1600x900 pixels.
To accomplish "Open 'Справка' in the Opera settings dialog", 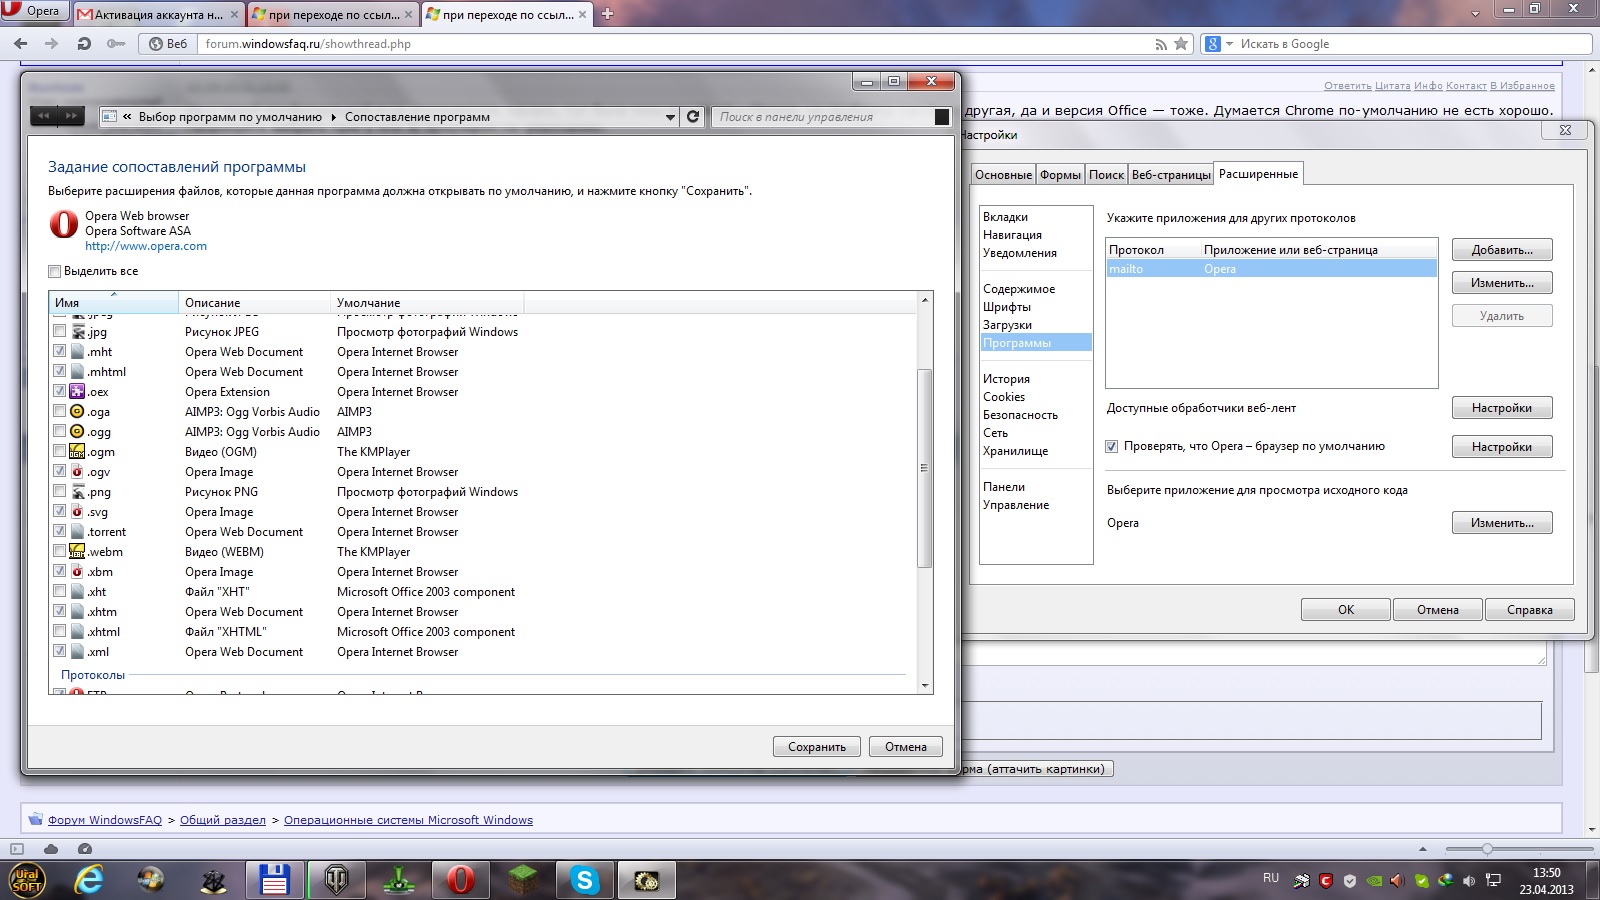I will (x=1529, y=610).
